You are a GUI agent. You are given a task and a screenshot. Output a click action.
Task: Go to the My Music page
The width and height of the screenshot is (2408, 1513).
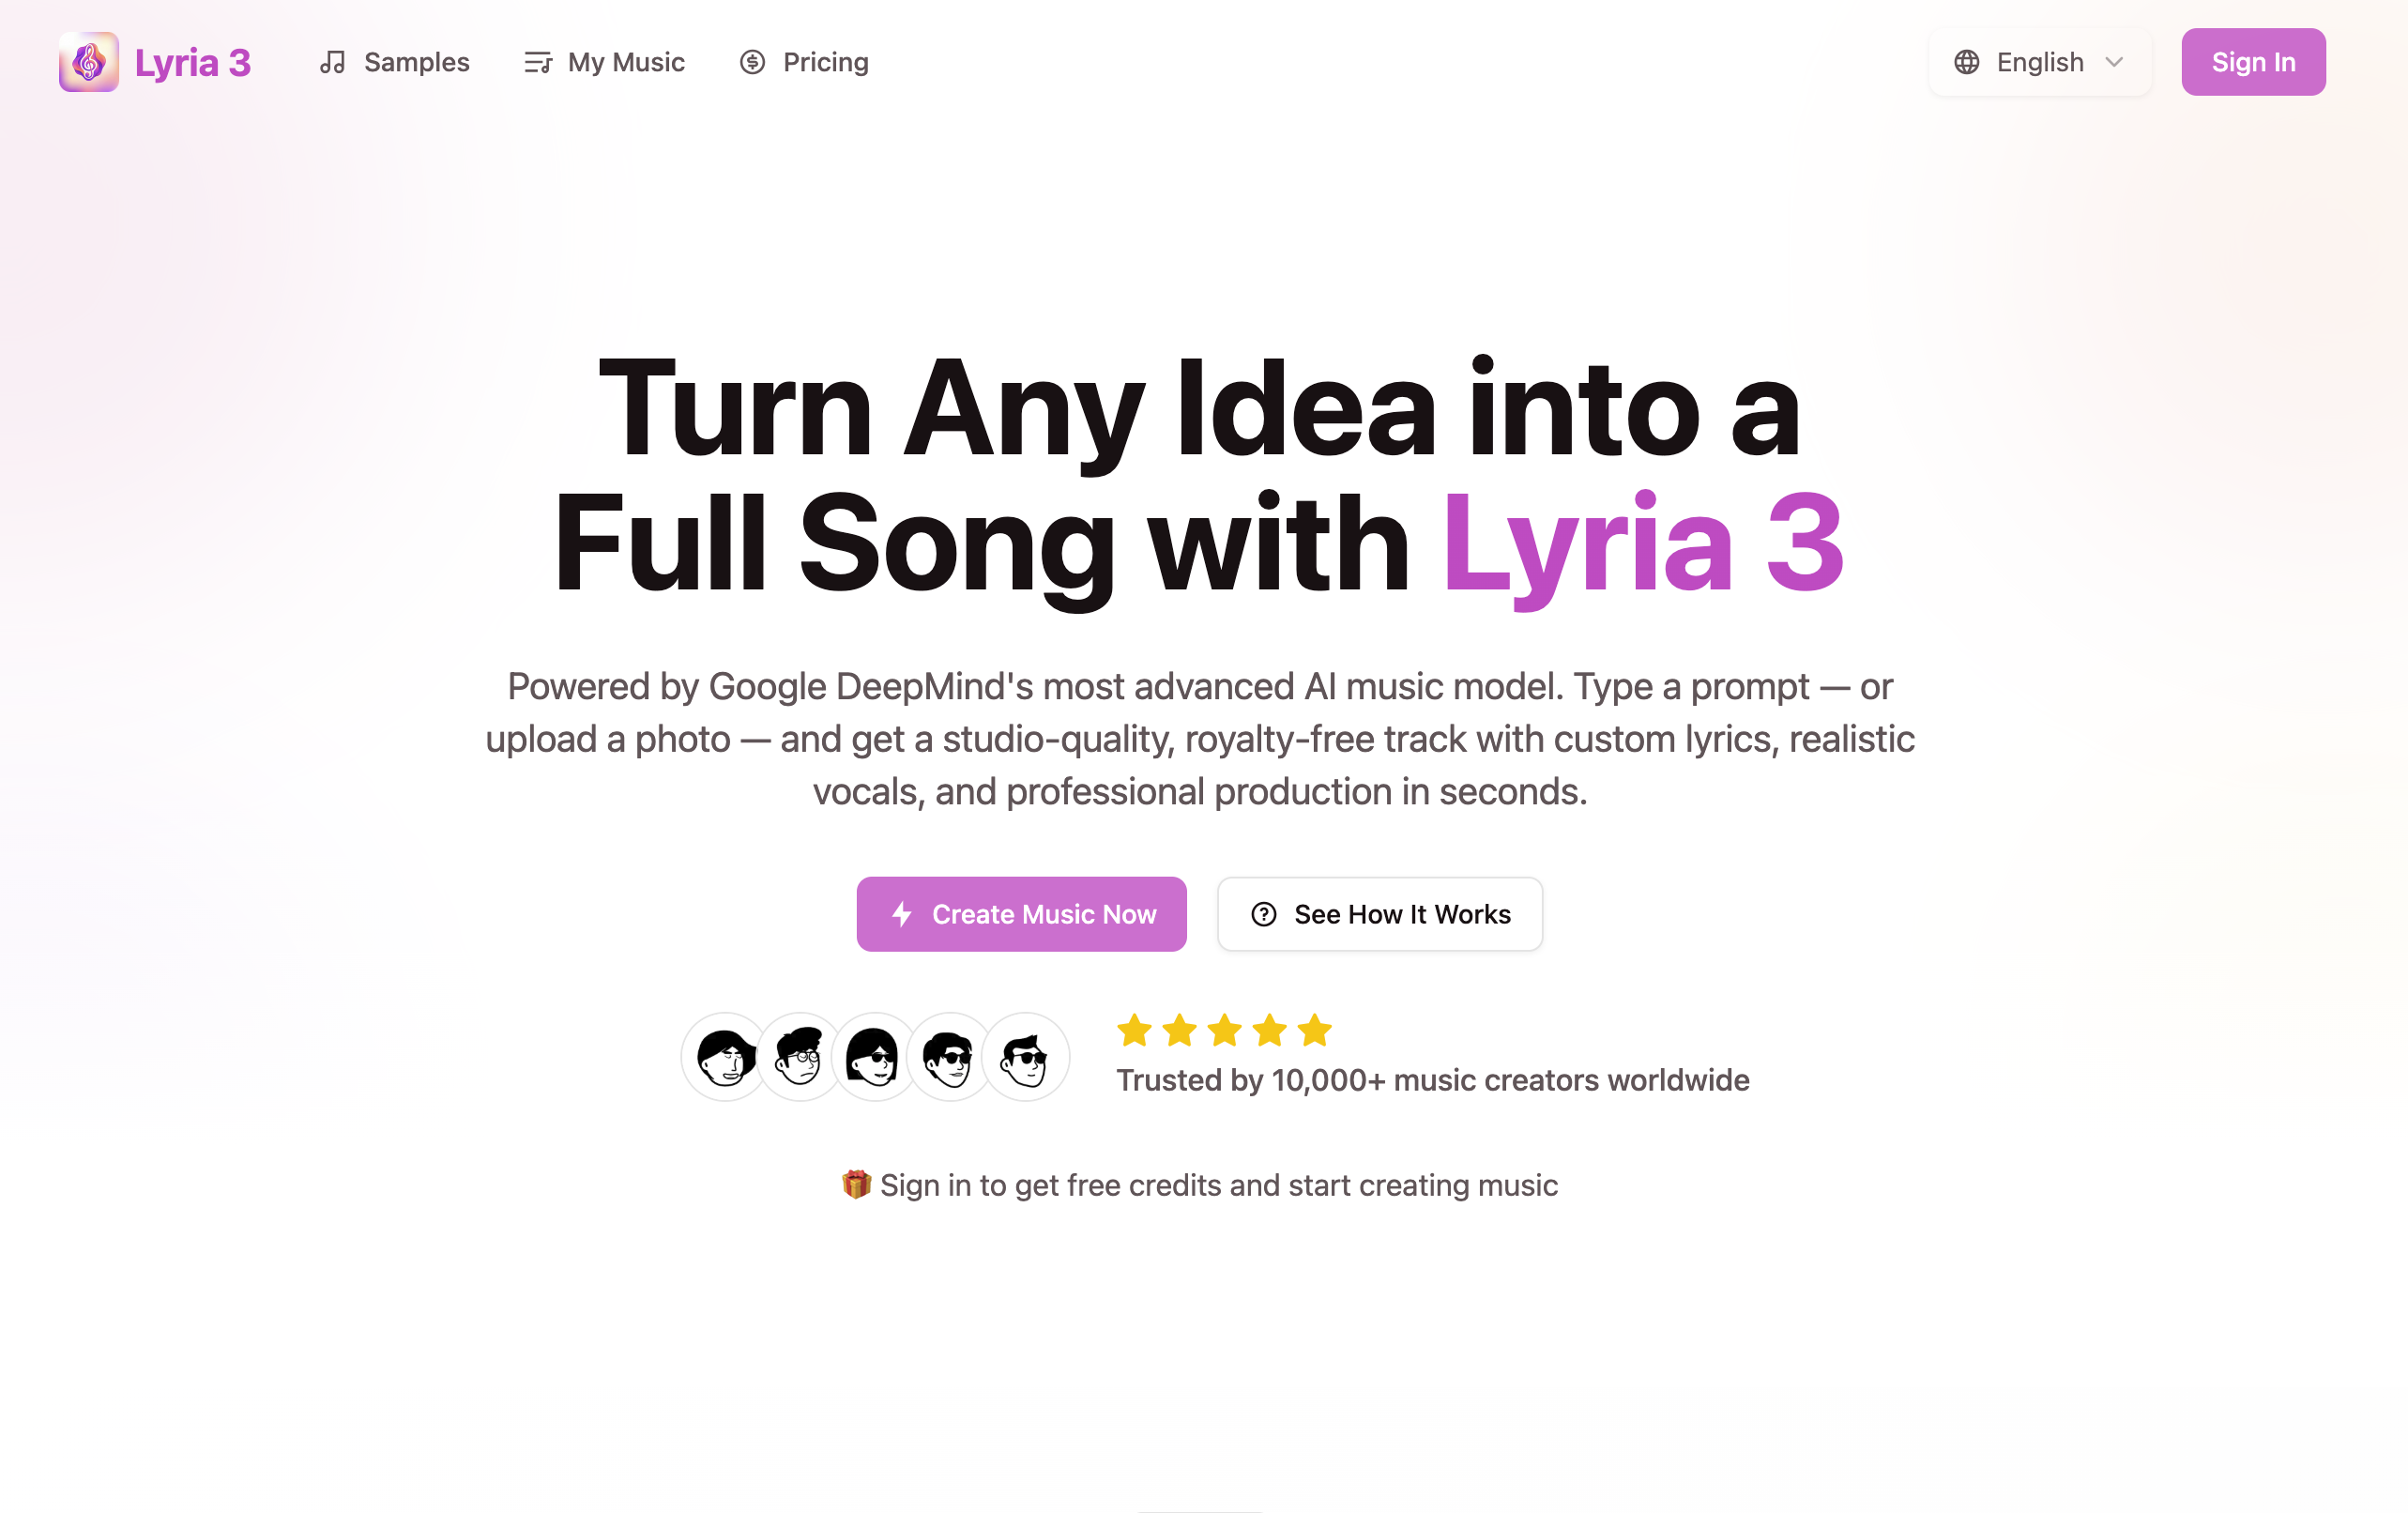point(626,62)
